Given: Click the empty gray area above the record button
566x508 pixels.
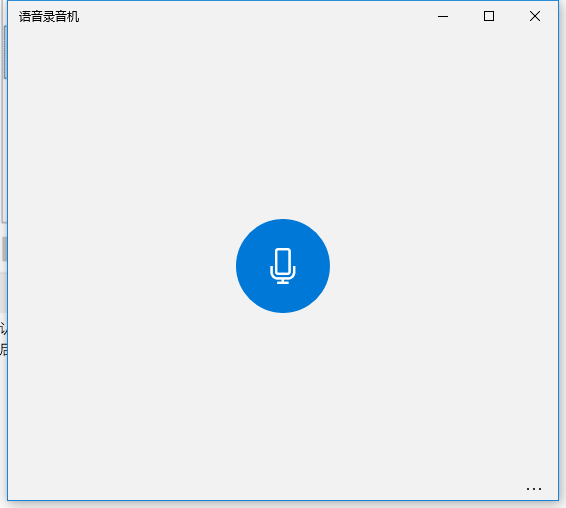Looking at the screenshot, I should (x=283, y=123).
